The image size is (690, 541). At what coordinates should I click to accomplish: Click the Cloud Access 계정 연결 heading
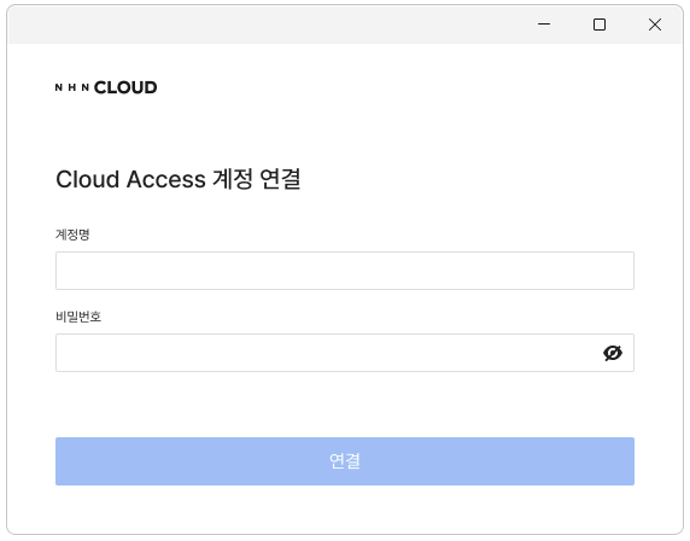(178, 179)
